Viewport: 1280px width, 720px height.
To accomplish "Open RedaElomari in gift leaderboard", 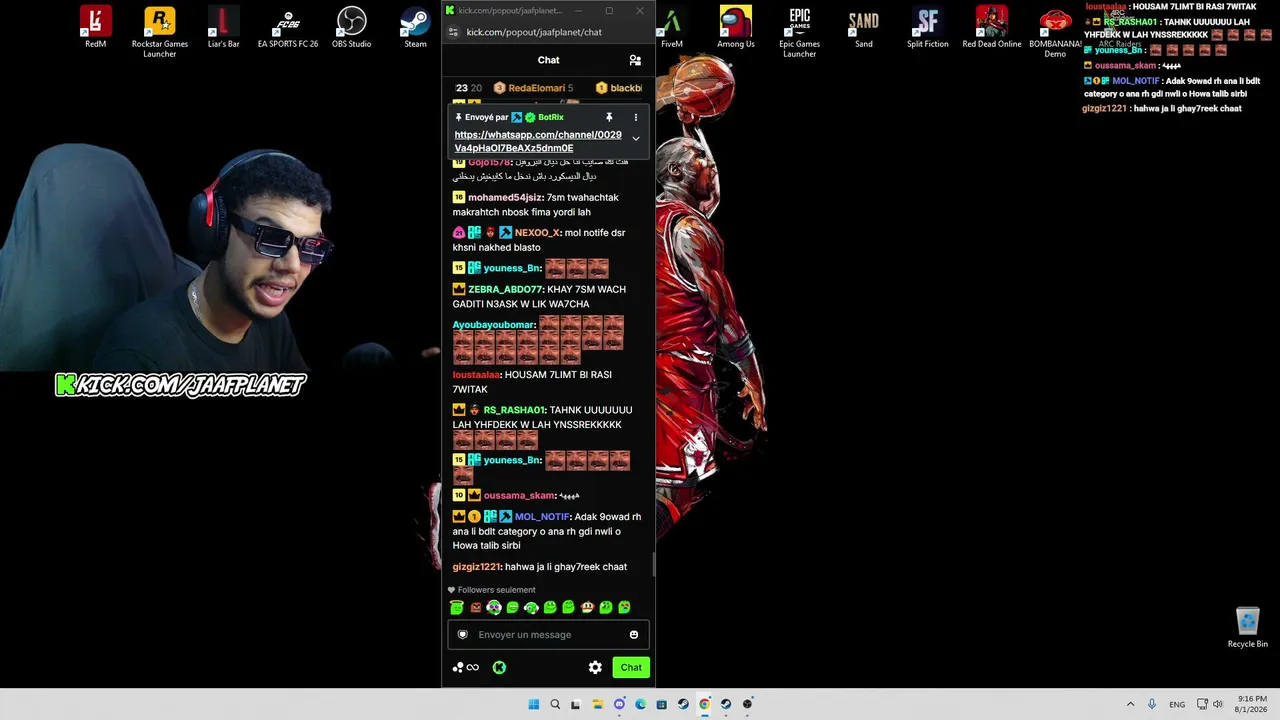I will pos(537,88).
